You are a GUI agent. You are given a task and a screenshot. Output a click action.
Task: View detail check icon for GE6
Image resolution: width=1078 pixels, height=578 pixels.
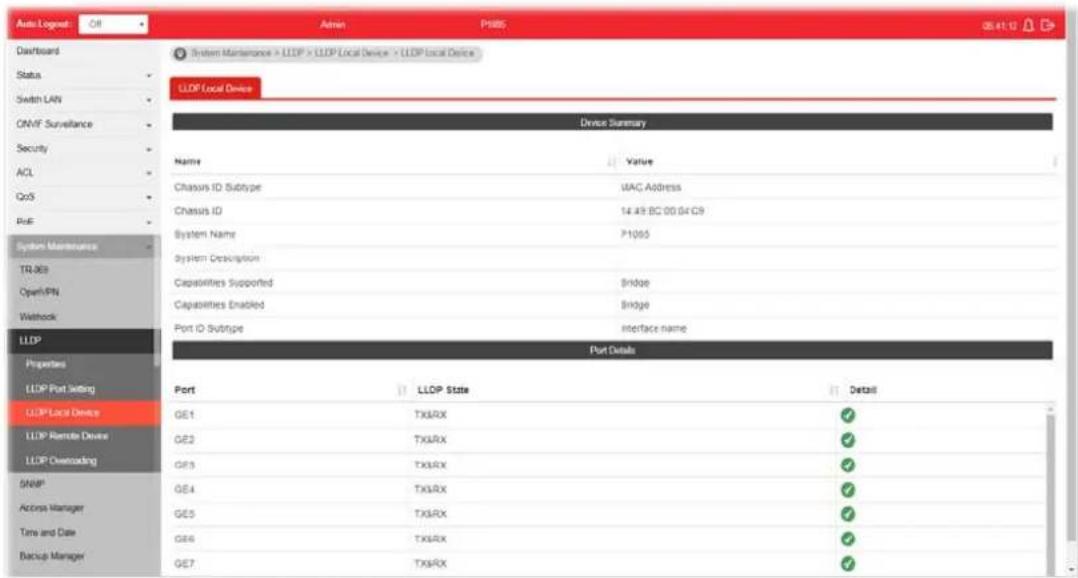pyautogui.click(x=848, y=539)
